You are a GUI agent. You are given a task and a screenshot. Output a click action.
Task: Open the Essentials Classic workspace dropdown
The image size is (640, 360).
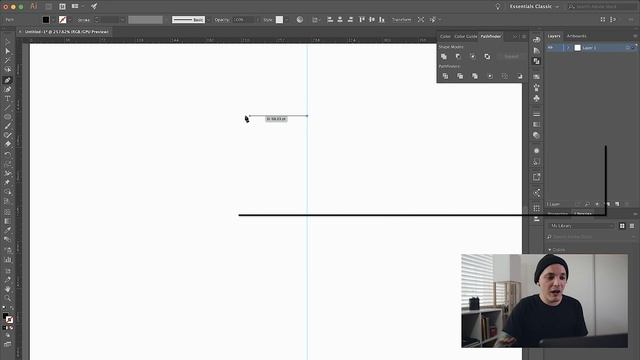coord(534,7)
